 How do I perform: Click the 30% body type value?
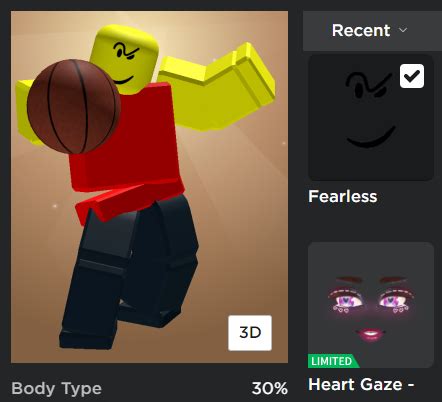270,388
